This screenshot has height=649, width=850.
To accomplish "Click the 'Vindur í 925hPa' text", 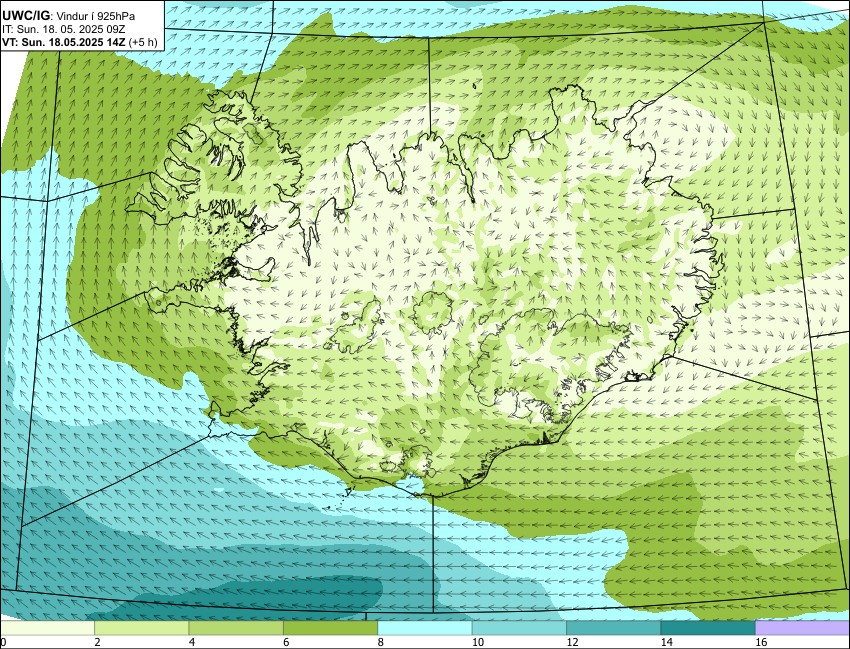I will [x=96, y=16].
